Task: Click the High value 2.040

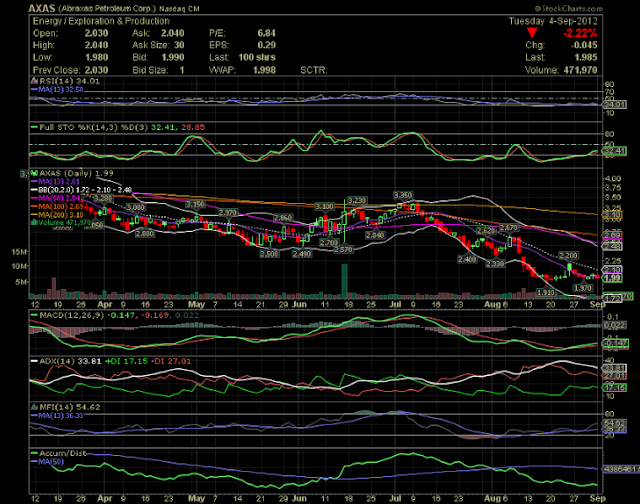Action: tap(96, 45)
